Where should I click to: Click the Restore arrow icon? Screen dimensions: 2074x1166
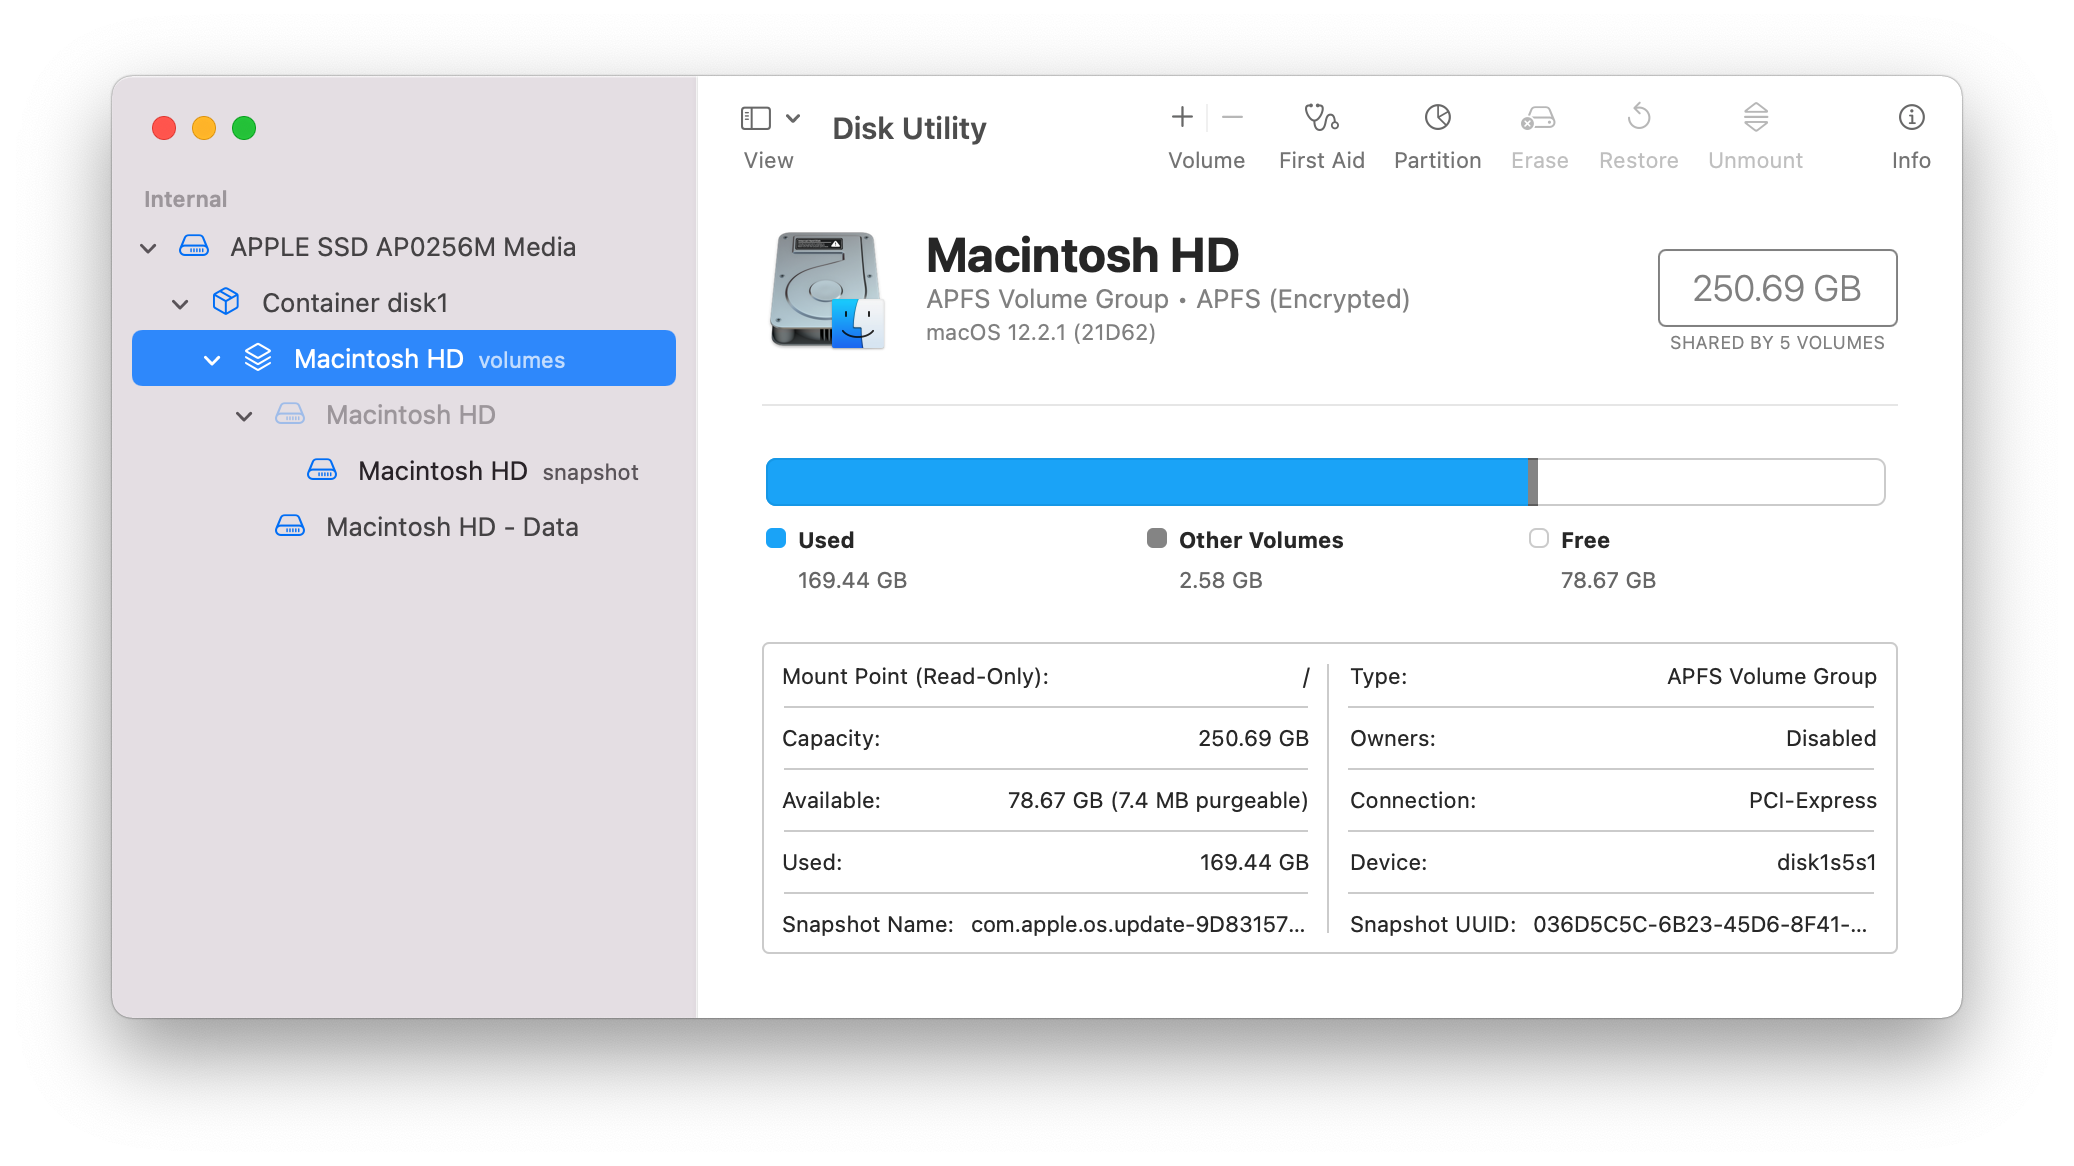(x=1638, y=118)
